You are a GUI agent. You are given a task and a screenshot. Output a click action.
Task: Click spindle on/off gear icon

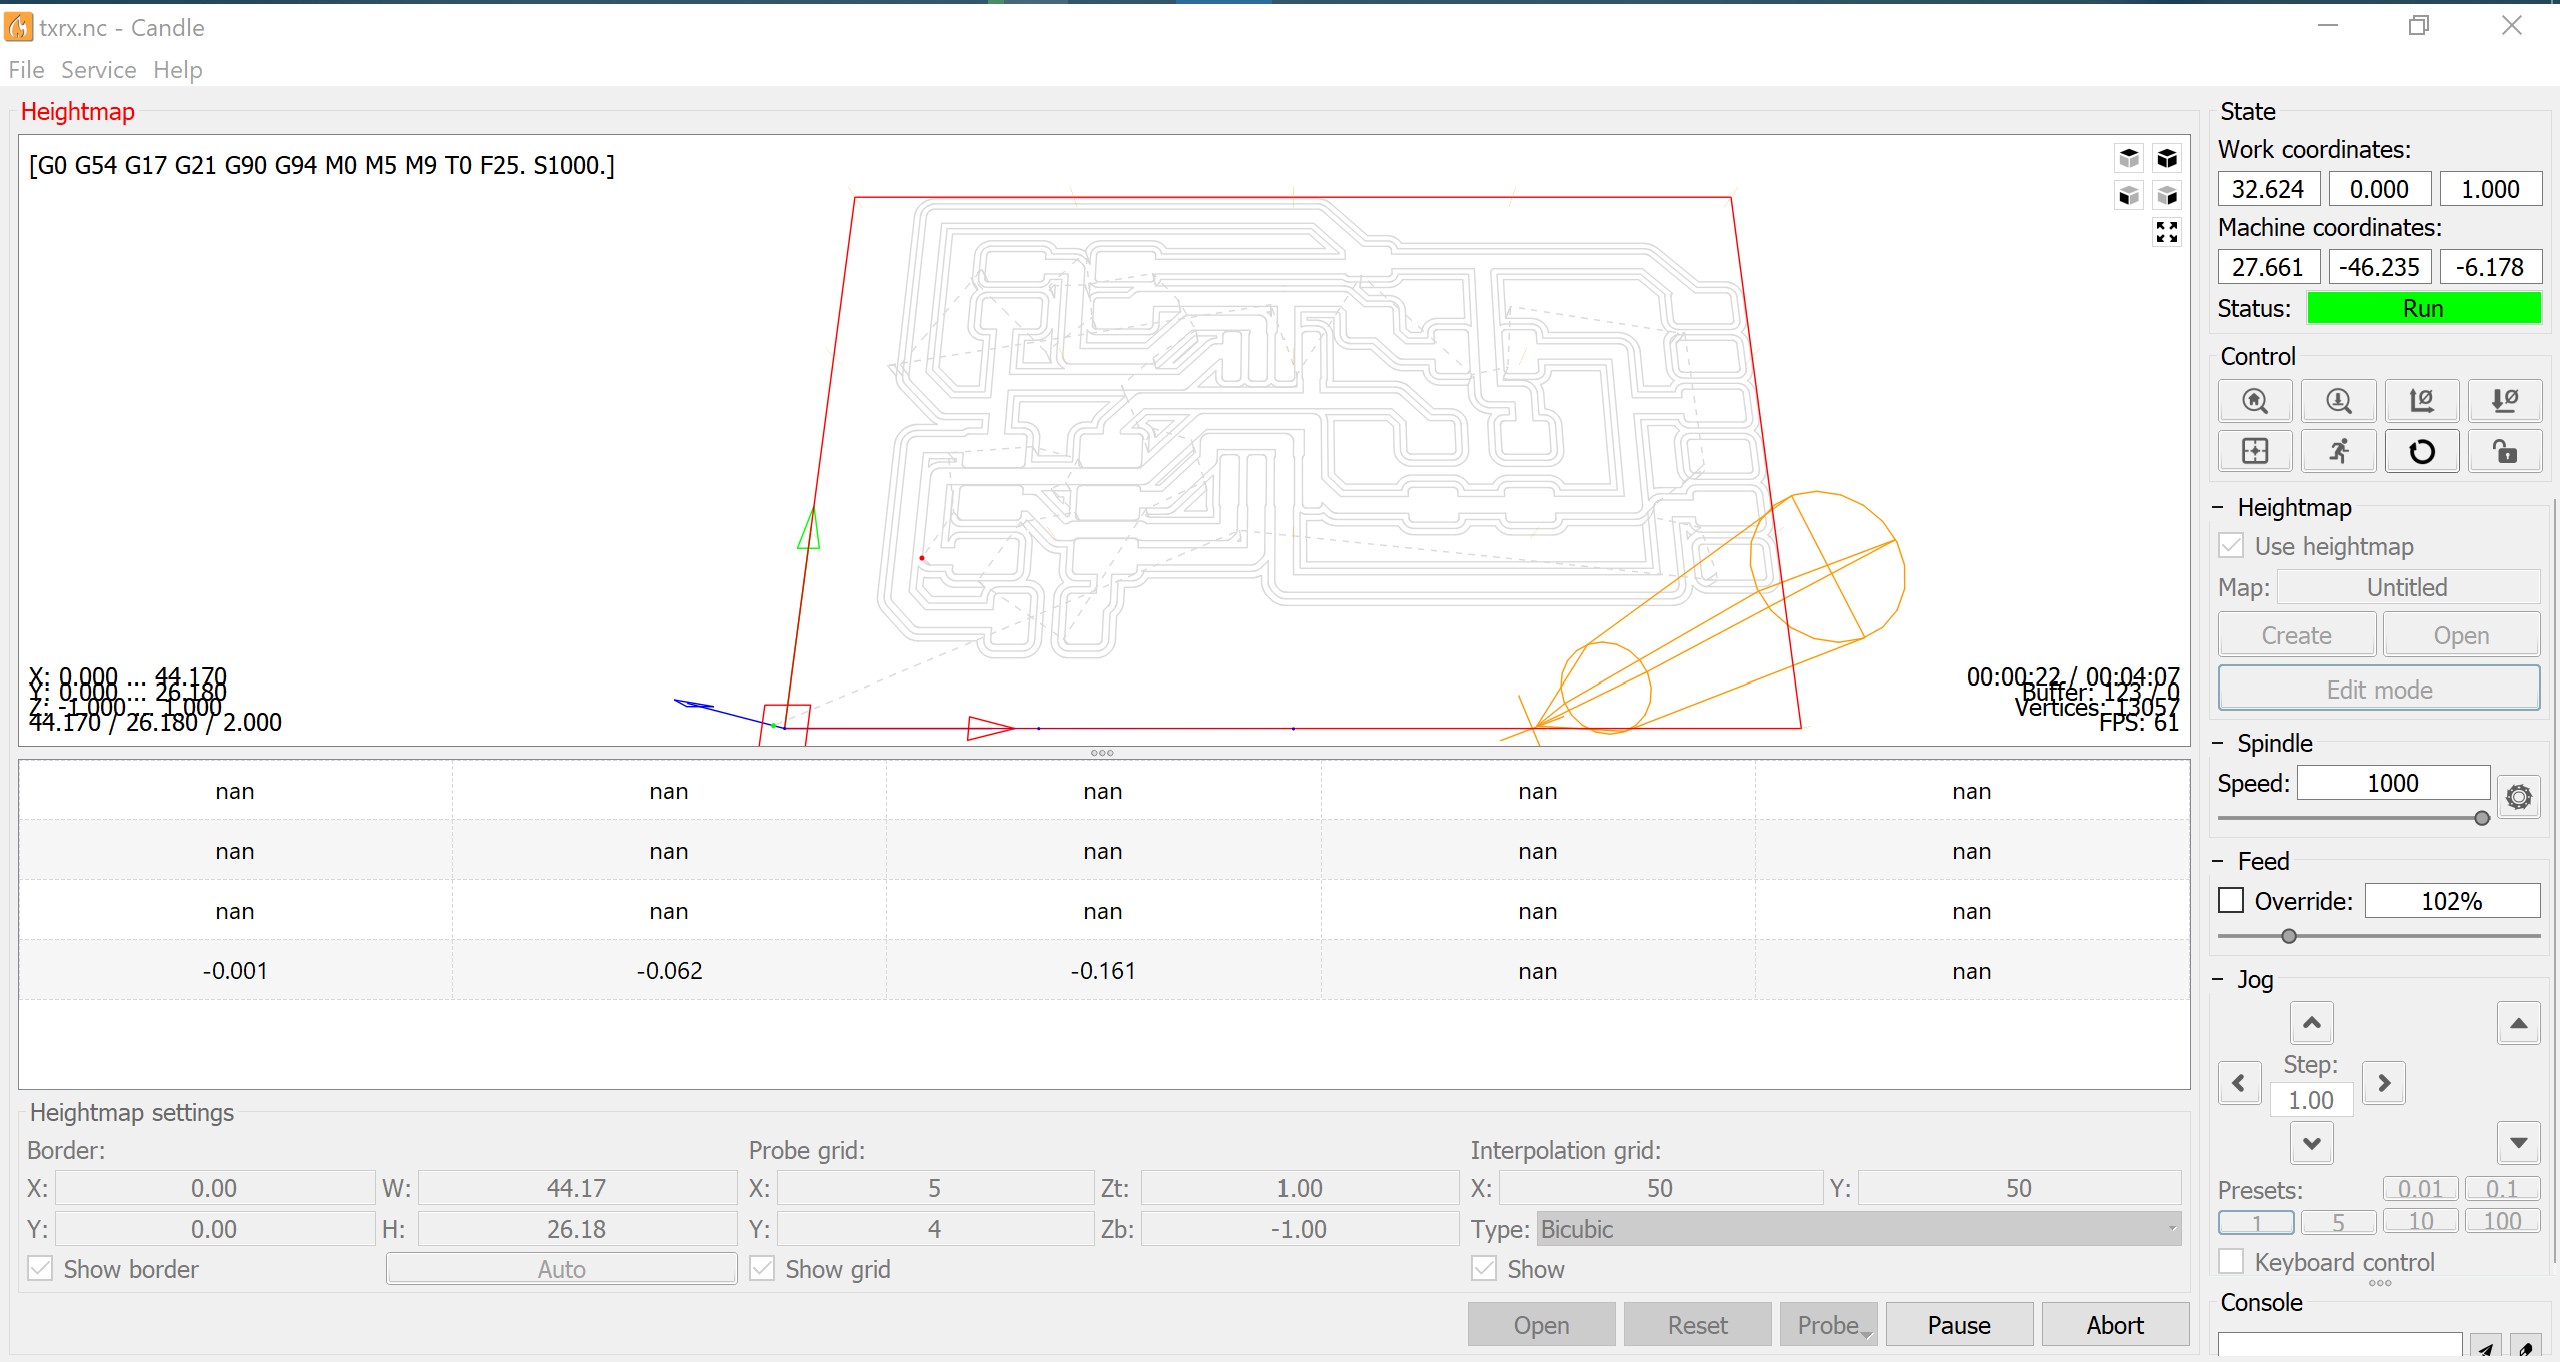coord(2518,797)
